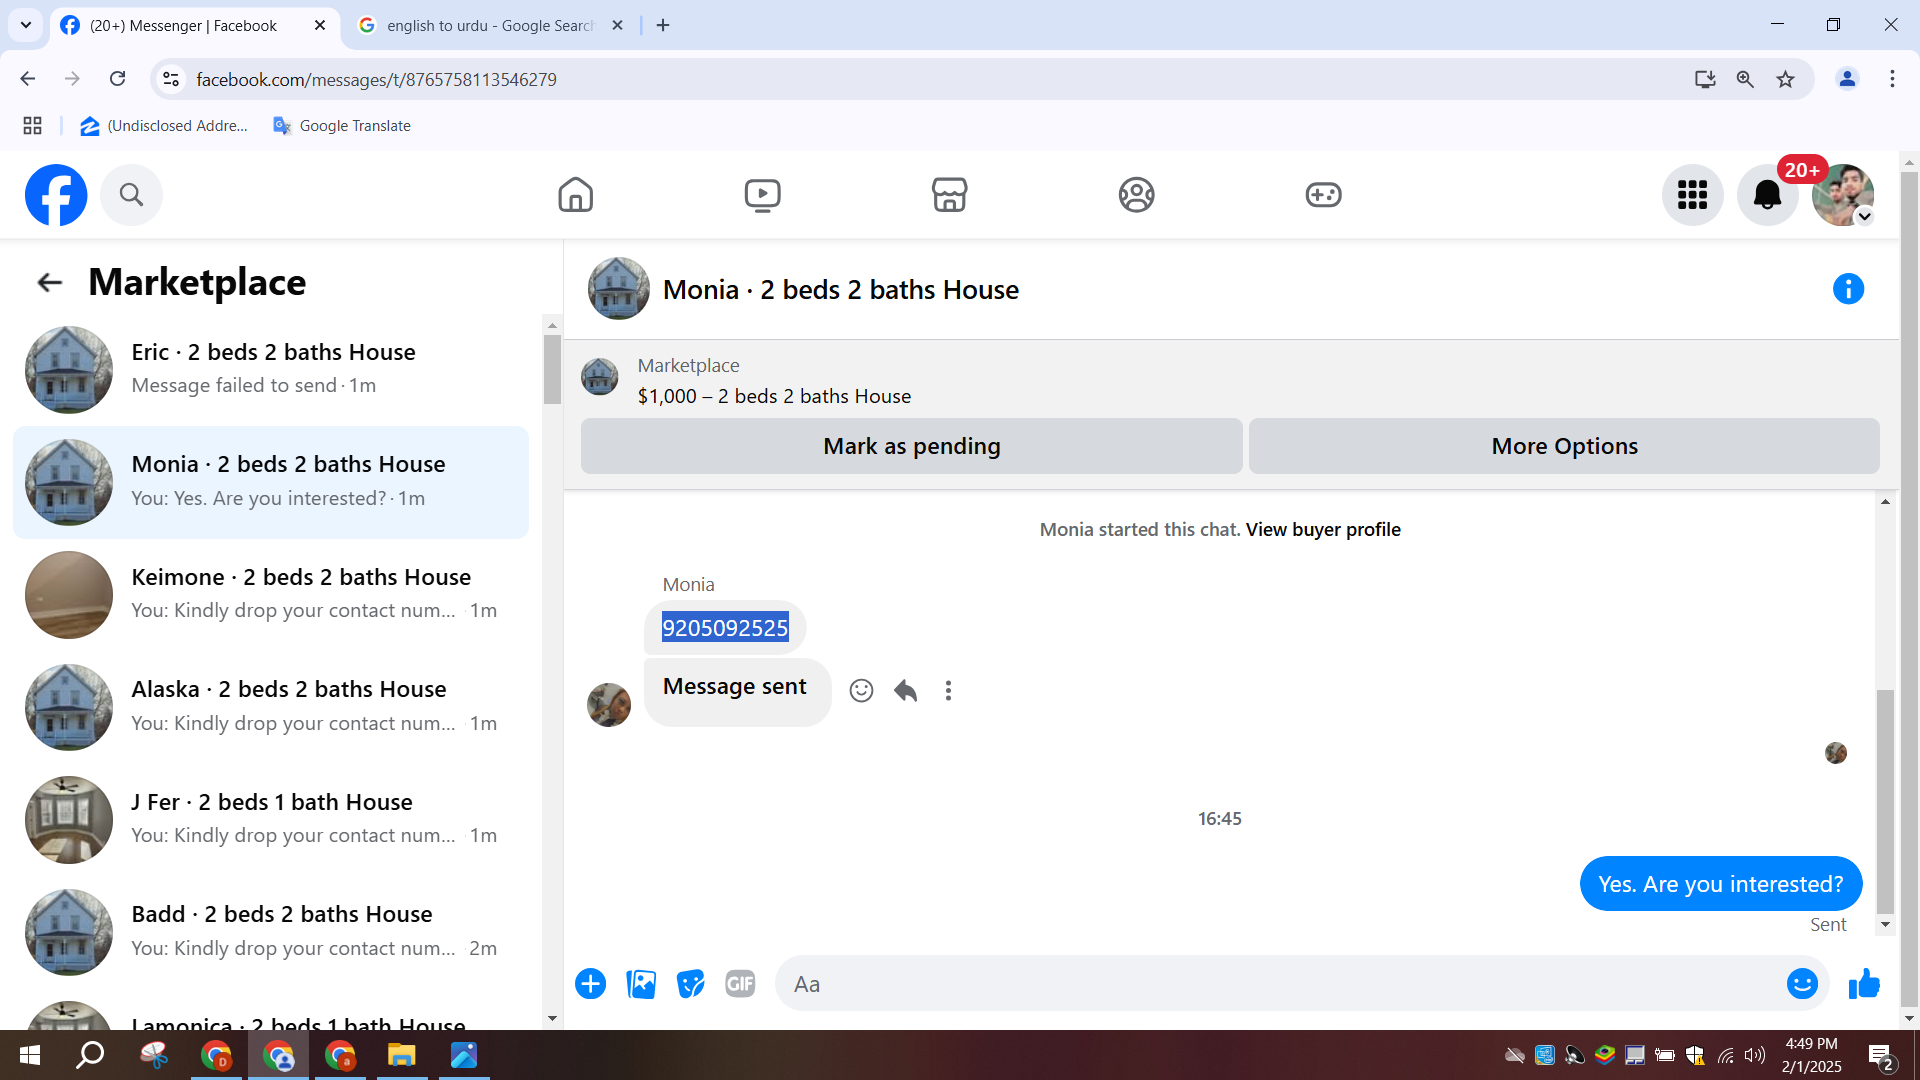
Task: Open the Gaming controller icon
Action: [1323, 194]
